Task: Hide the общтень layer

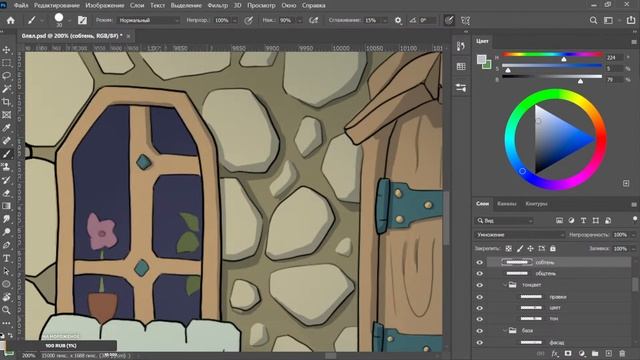Action: coord(480,273)
